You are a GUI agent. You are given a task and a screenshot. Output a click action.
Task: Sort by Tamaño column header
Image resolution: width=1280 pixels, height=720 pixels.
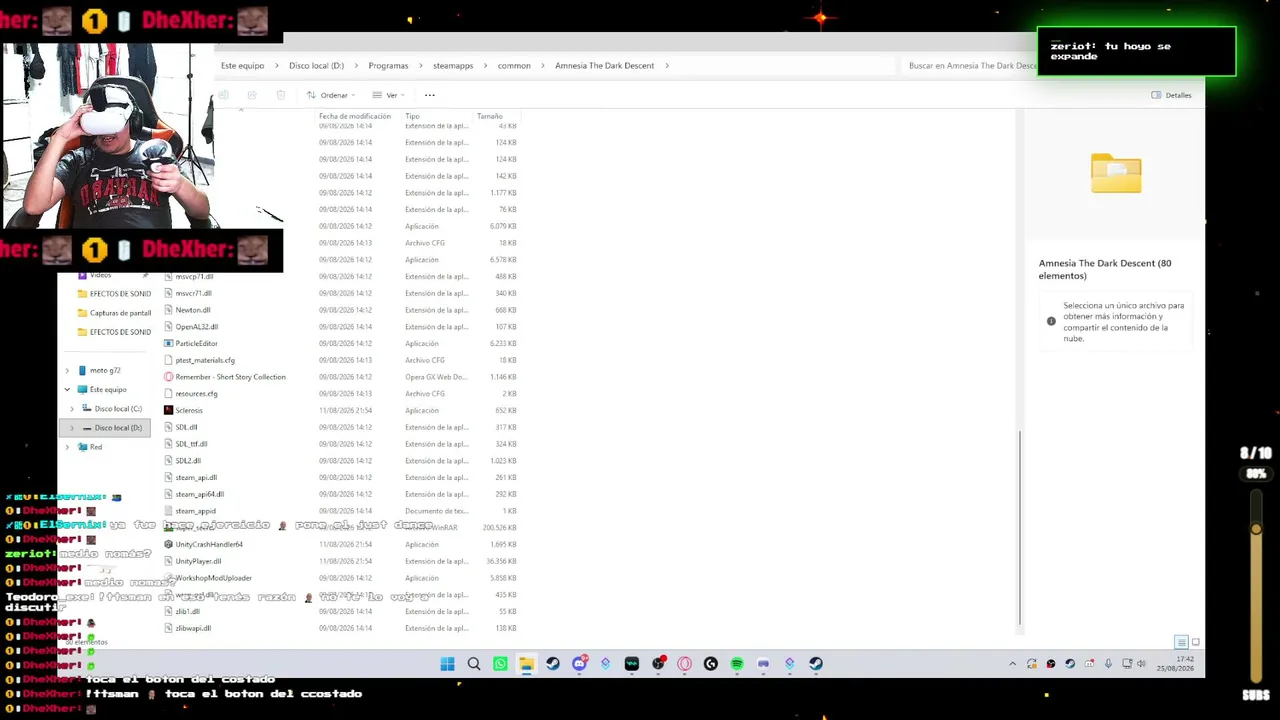(489, 116)
